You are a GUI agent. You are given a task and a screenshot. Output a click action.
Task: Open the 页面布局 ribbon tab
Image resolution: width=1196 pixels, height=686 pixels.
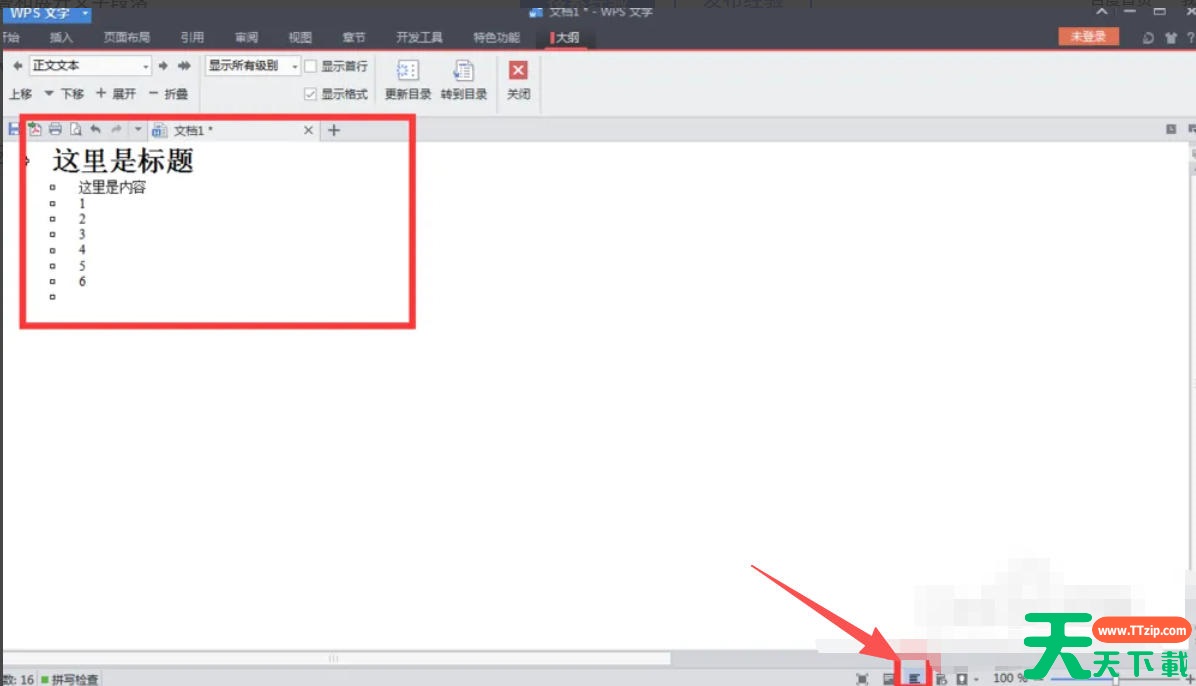click(x=126, y=38)
